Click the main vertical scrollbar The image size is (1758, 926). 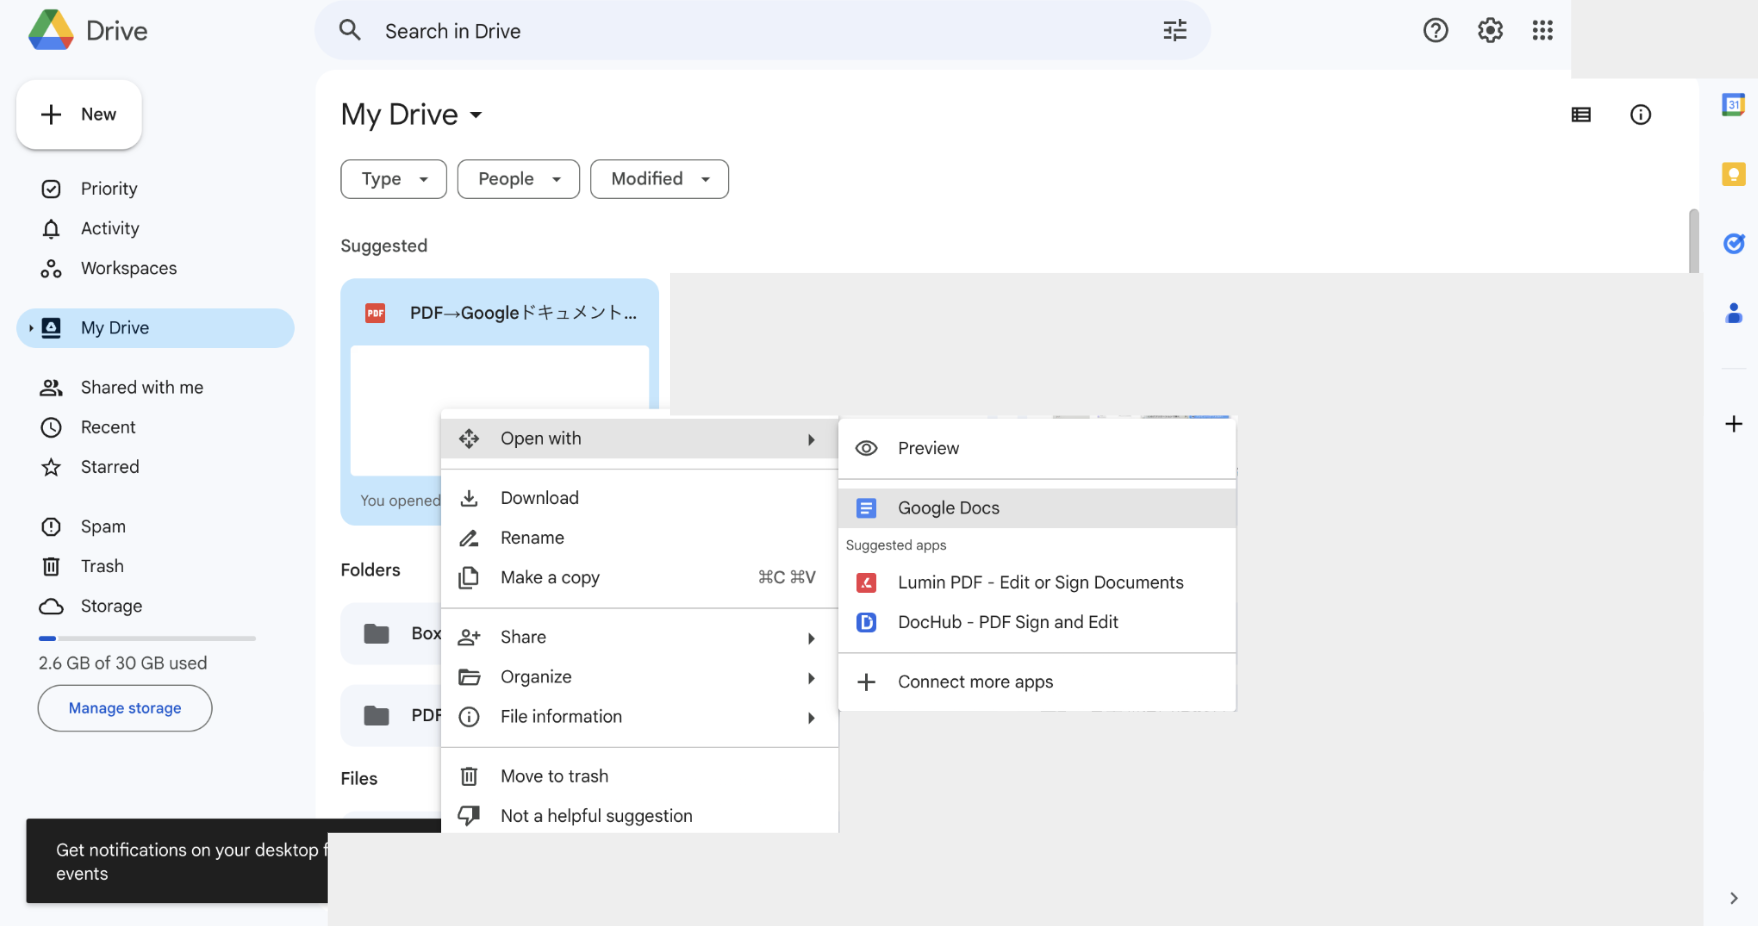click(1693, 240)
